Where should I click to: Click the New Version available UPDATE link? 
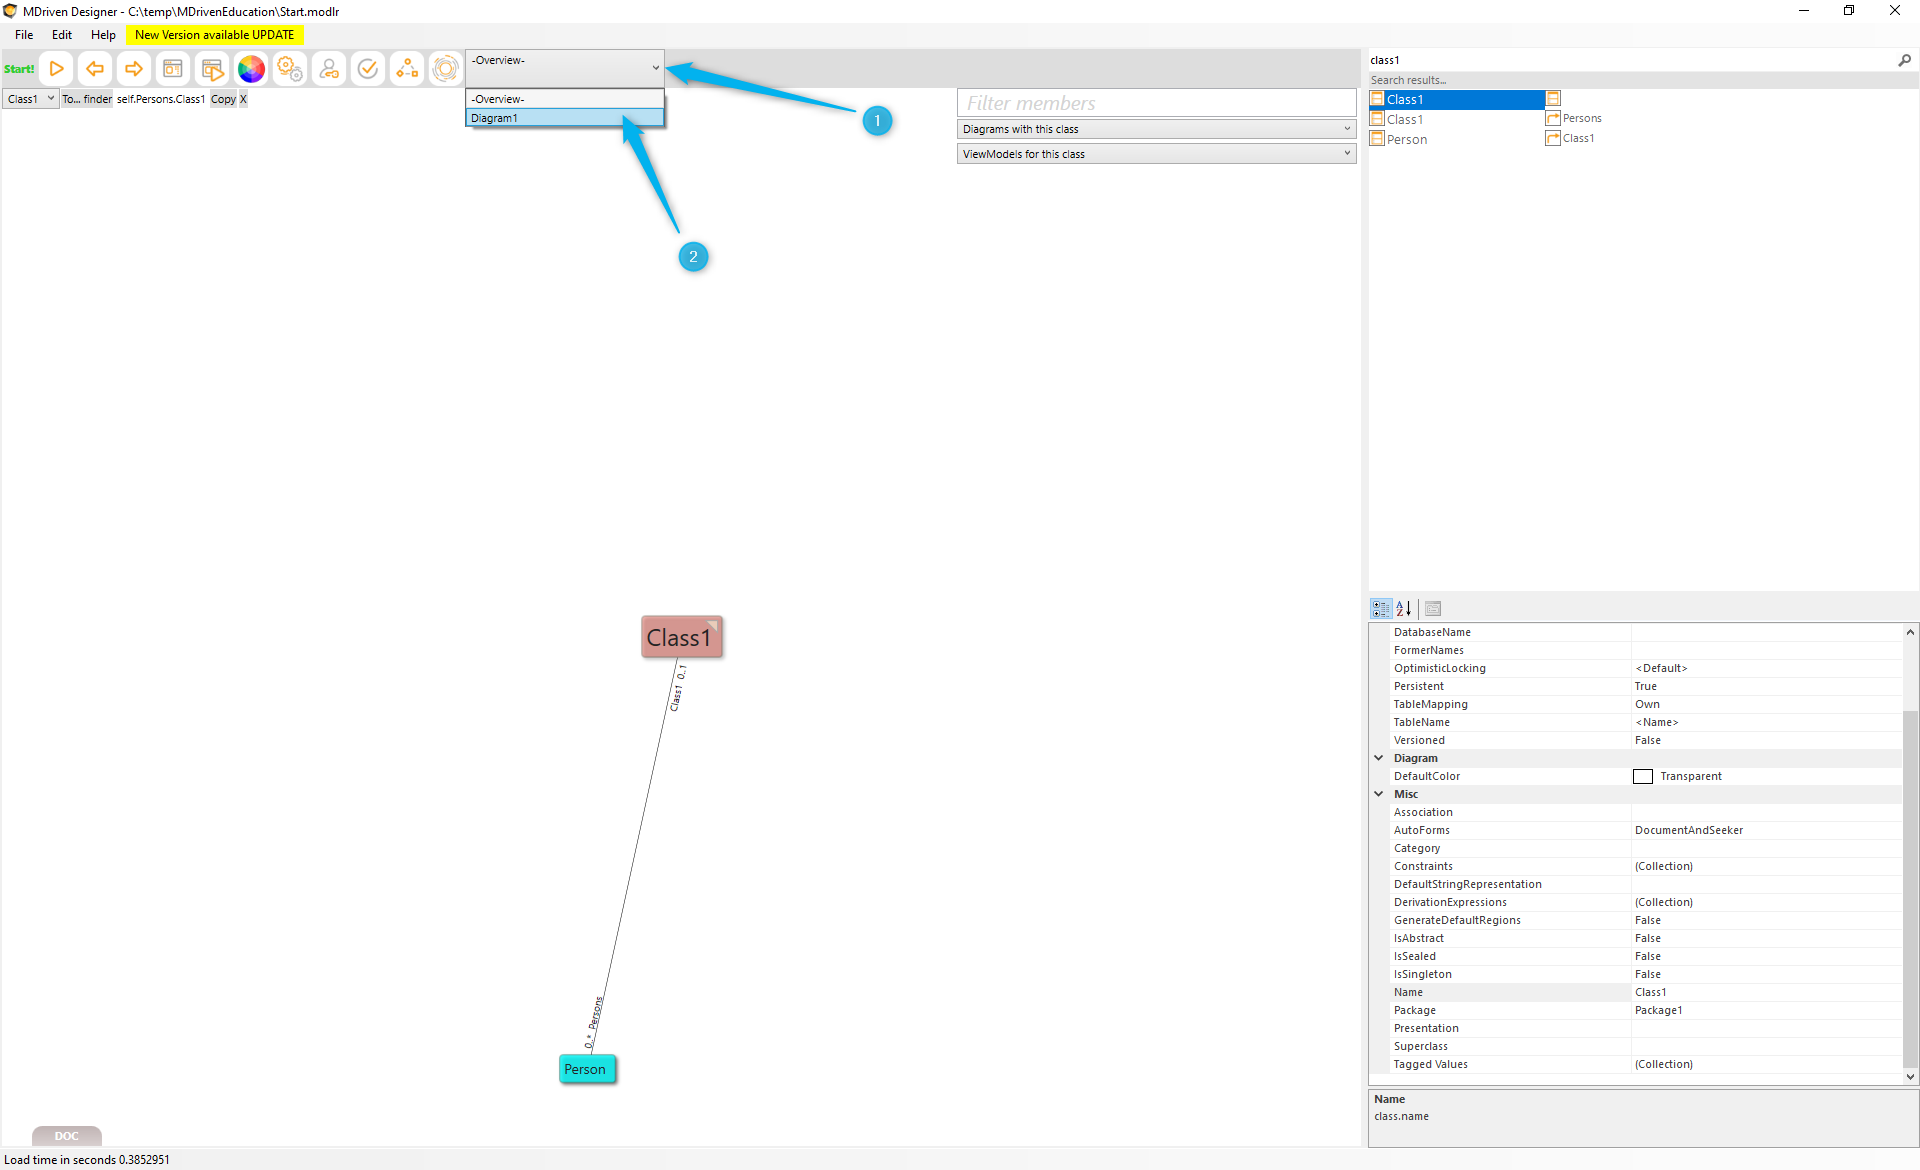coord(214,35)
